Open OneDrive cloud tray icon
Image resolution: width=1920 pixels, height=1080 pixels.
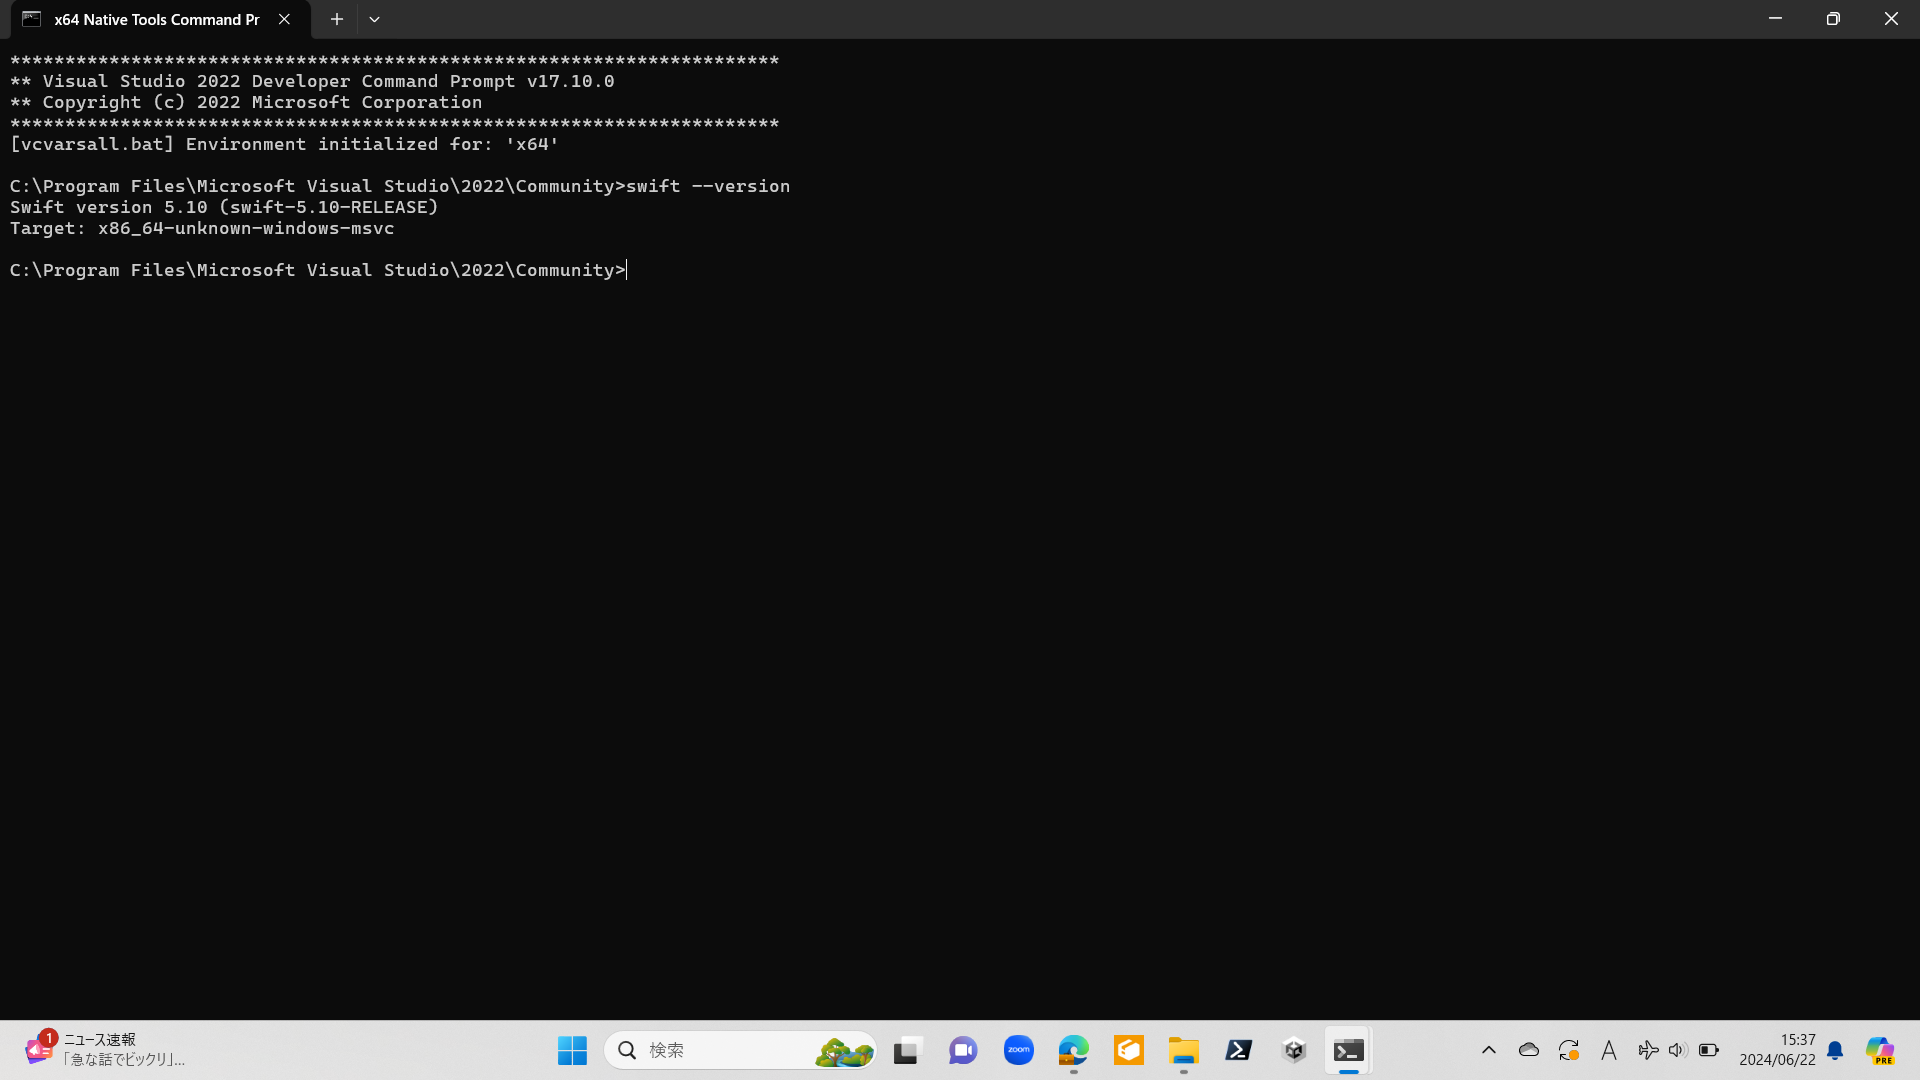coord(1529,1050)
